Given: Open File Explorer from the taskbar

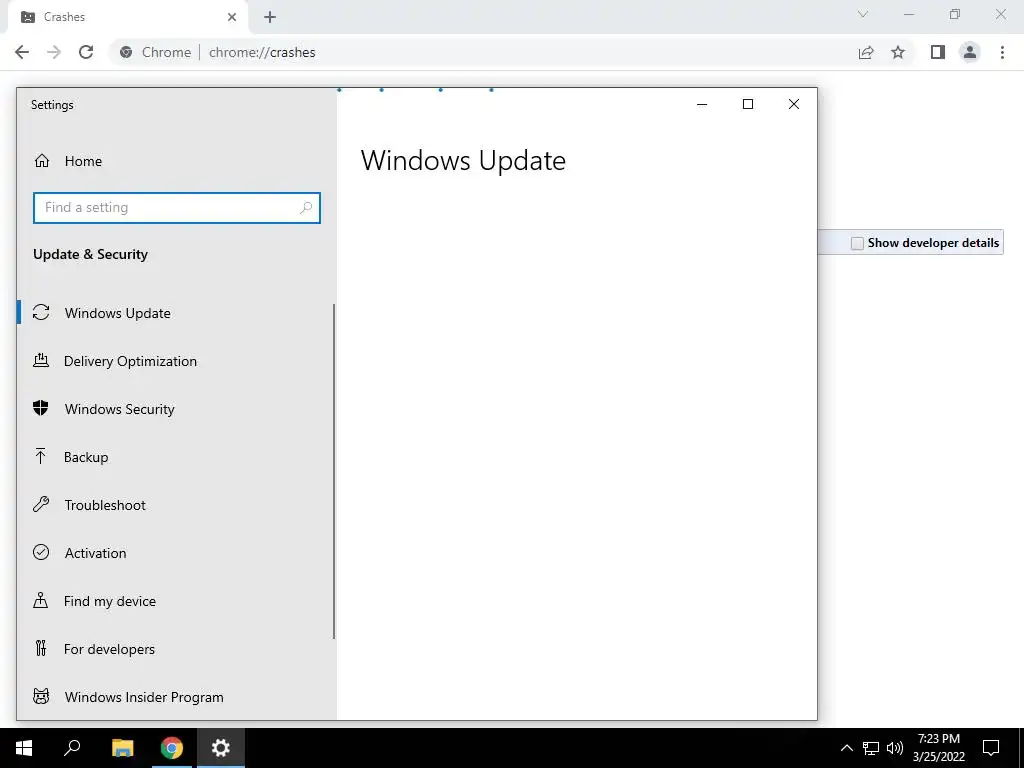Looking at the screenshot, I should 122,748.
